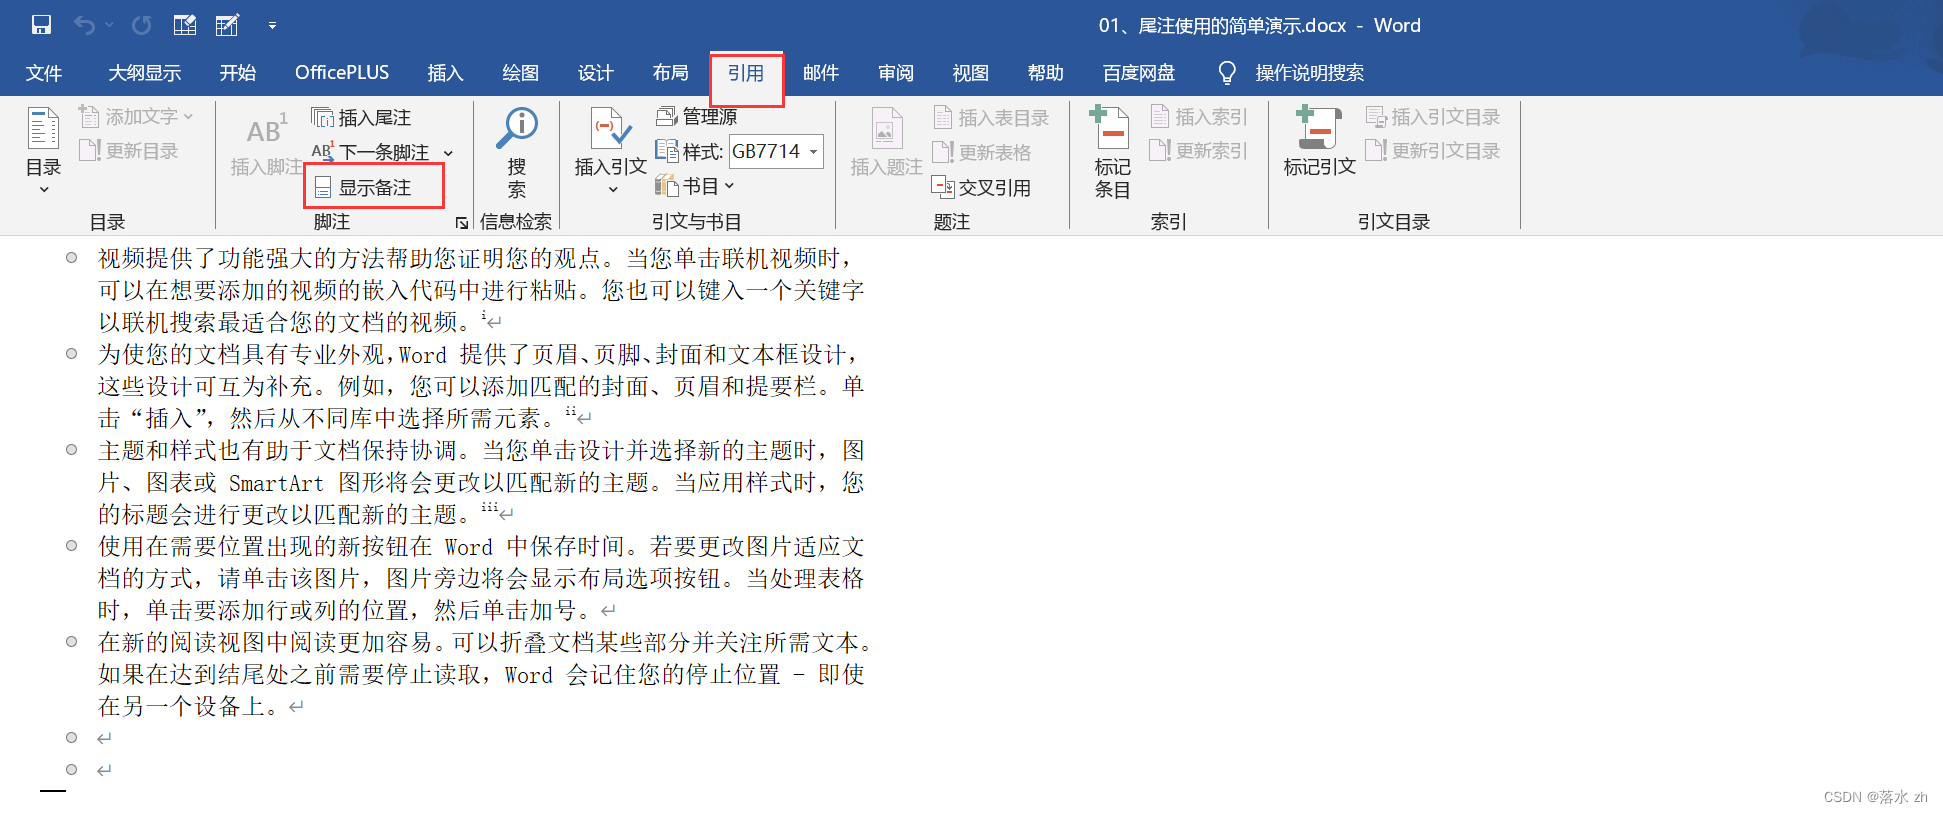1943x814 pixels.
Task: Expand the 插入引文 dropdown arrow
Action: [x=612, y=189]
